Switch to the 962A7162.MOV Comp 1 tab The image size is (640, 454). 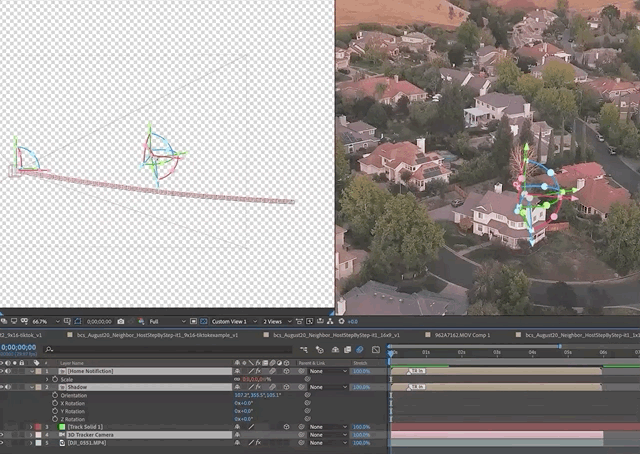point(462,335)
